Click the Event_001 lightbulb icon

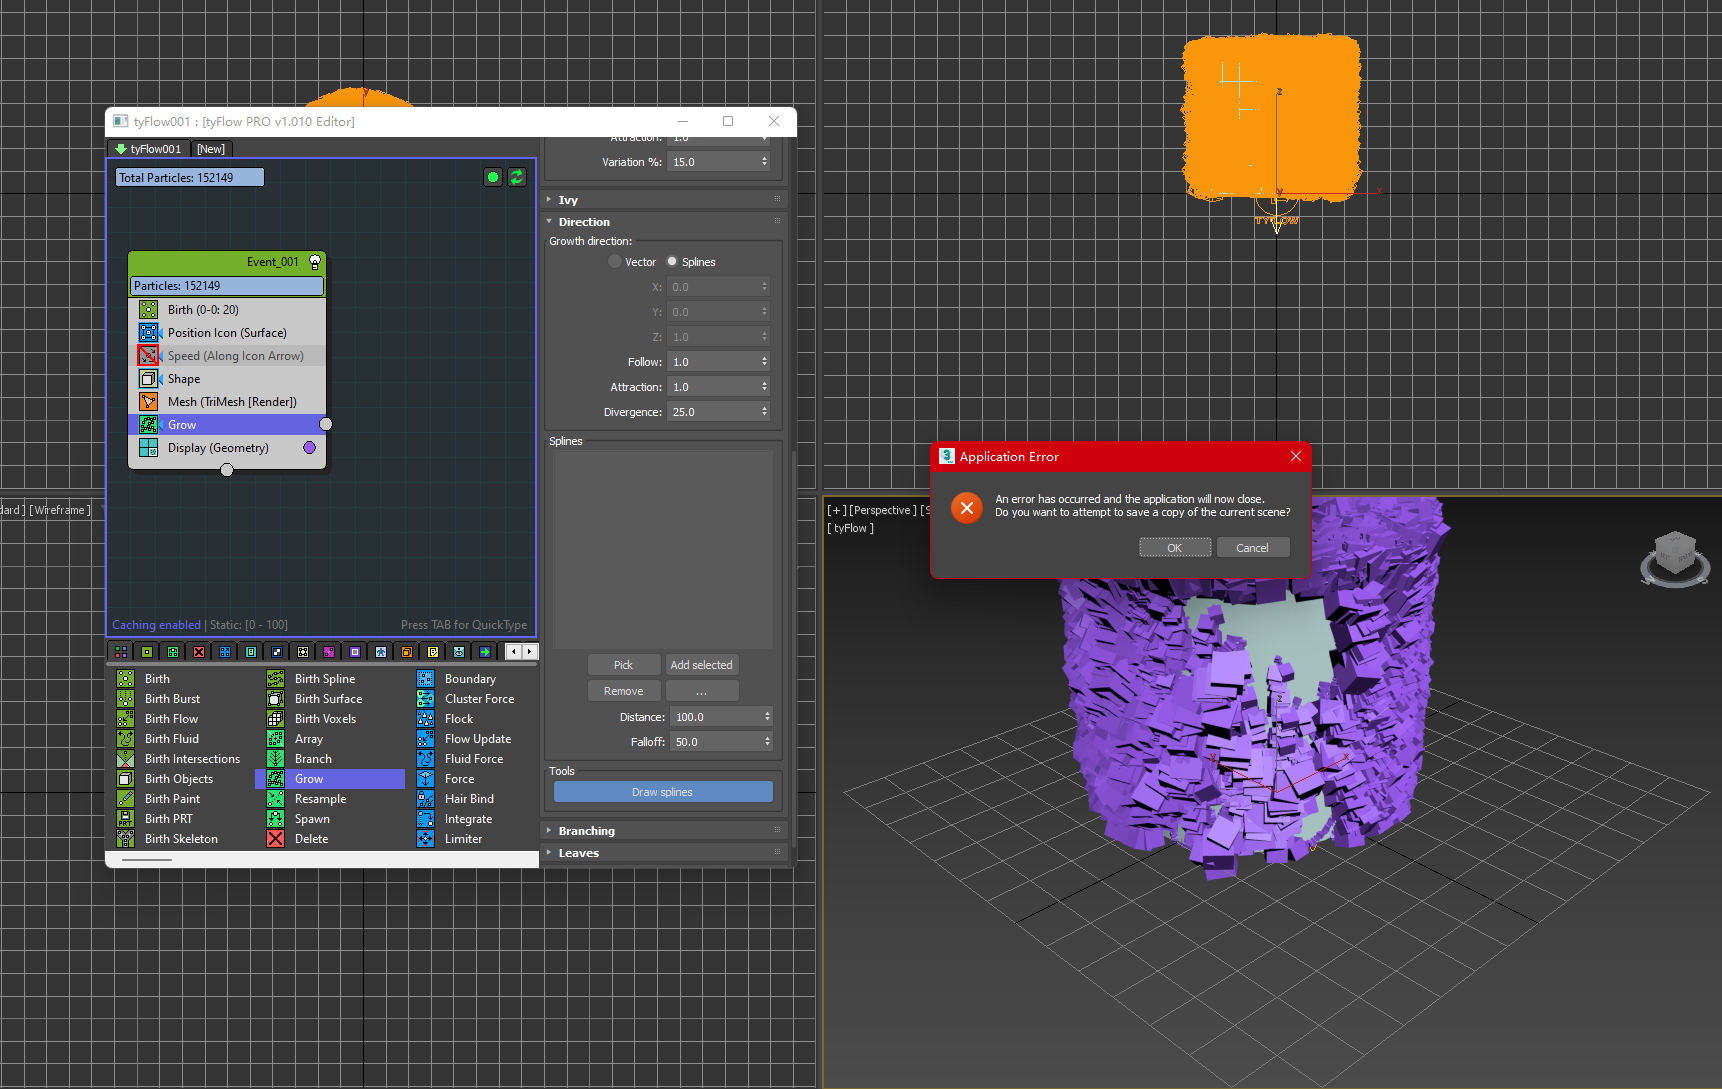(x=315, y=262)
